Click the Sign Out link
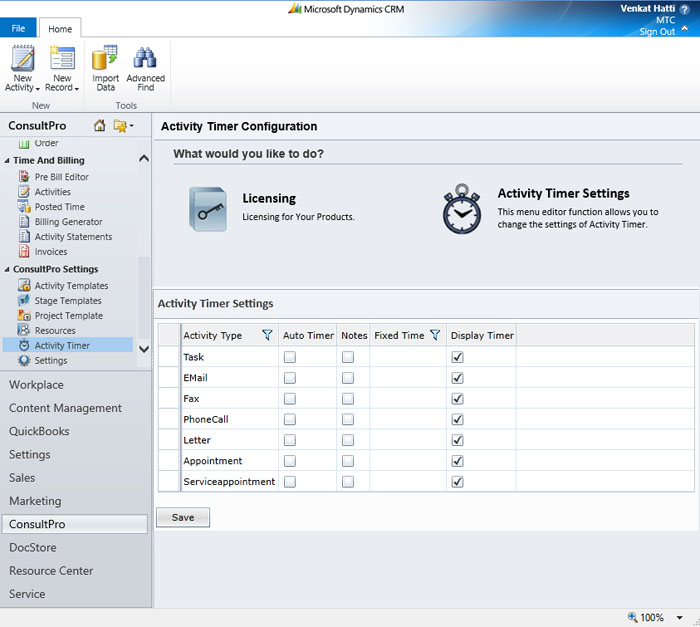This screenshot has height=627, width=700. click(657, 32)
